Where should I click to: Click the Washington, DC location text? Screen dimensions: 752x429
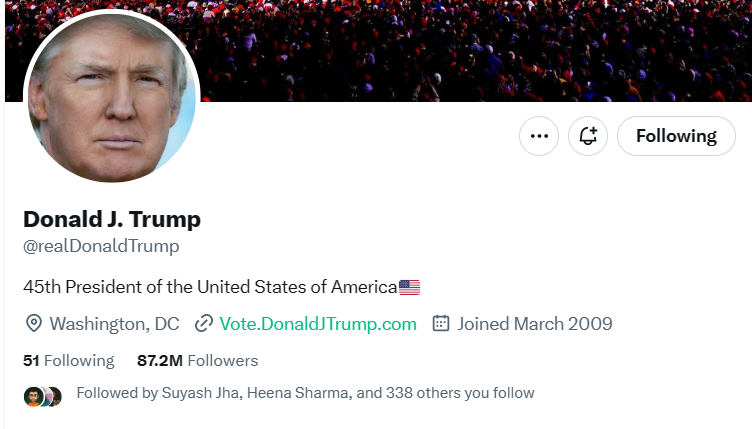pyautogui.click(x=114, y=324)
